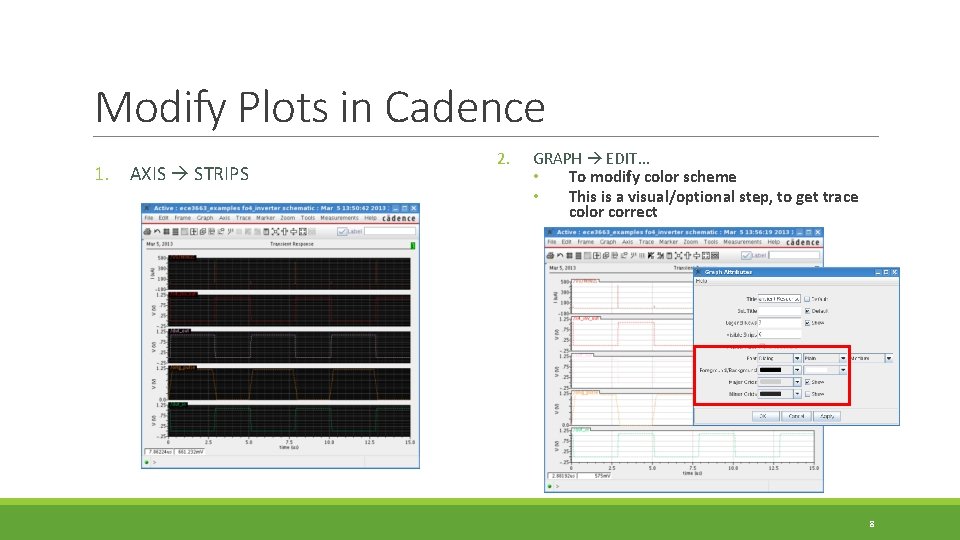Click the calculator icon in right window toolbar
This screenshot has width=960, height=540.
[669, 255]
